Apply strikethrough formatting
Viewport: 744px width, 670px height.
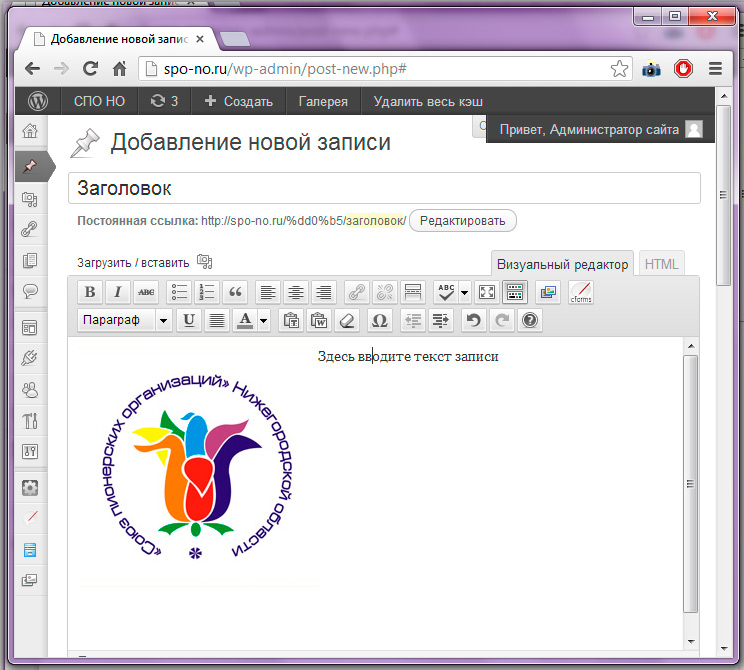pyautogui.click(x=146, y=292)
